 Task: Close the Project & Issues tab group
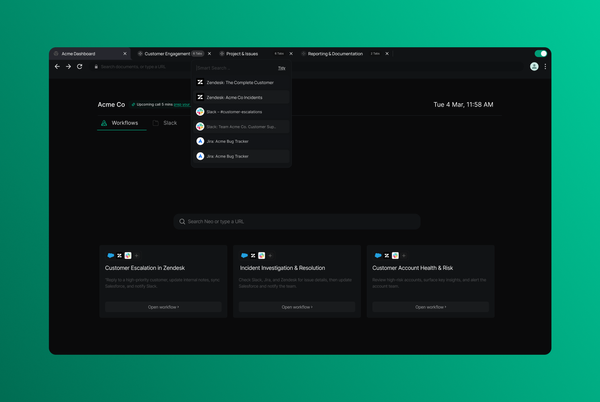[x=291, y=54]
